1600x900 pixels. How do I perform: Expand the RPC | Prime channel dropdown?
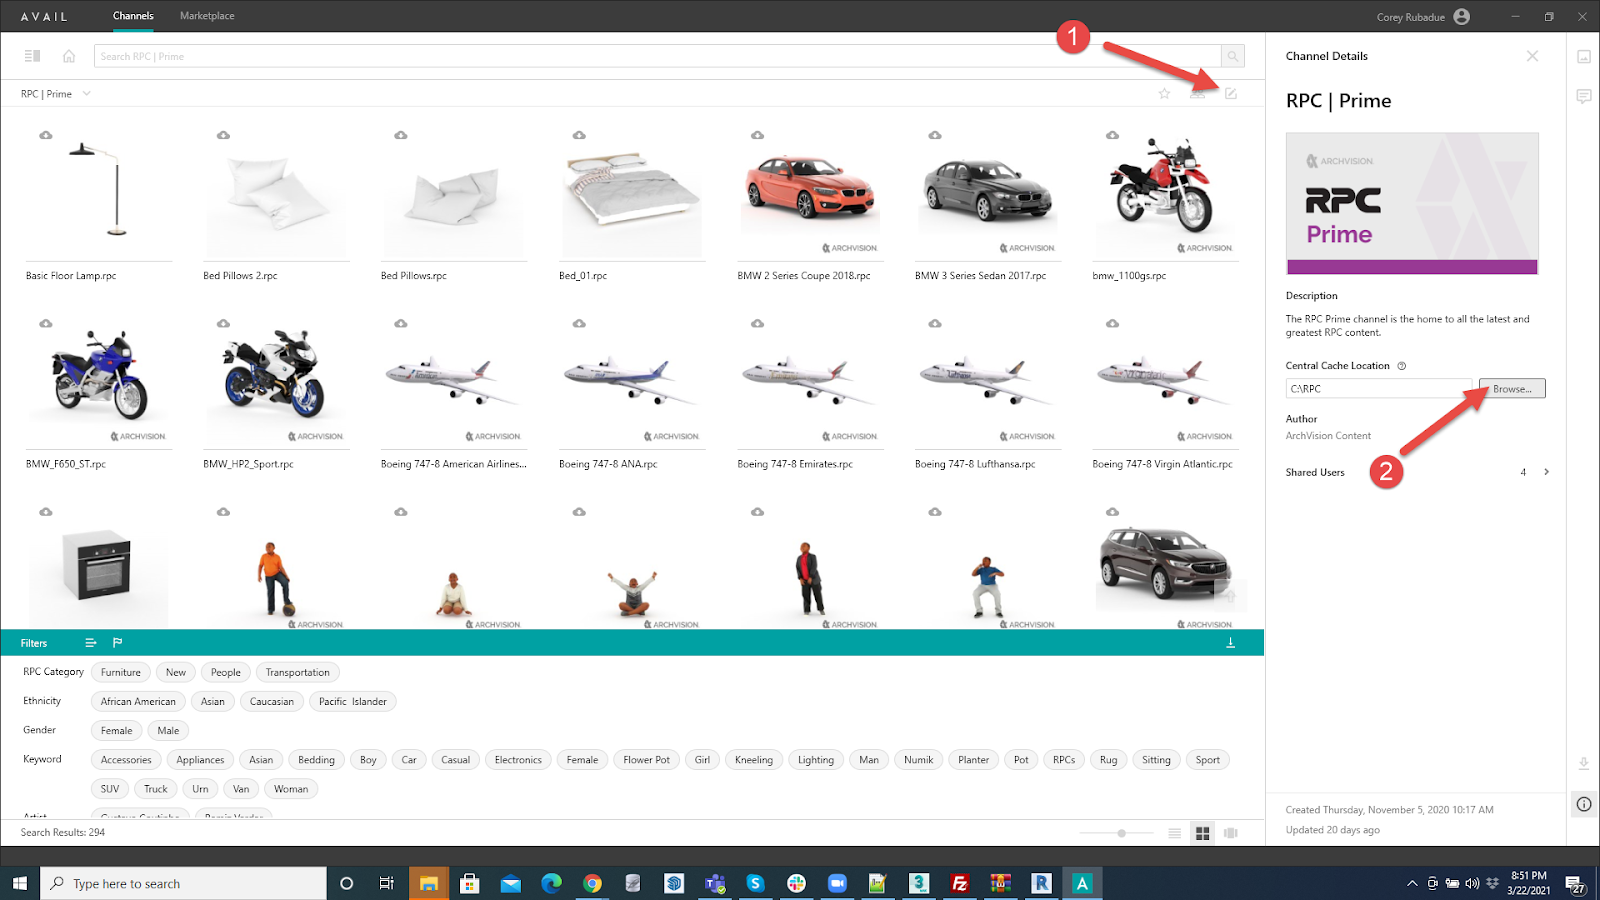coord(87,93)
